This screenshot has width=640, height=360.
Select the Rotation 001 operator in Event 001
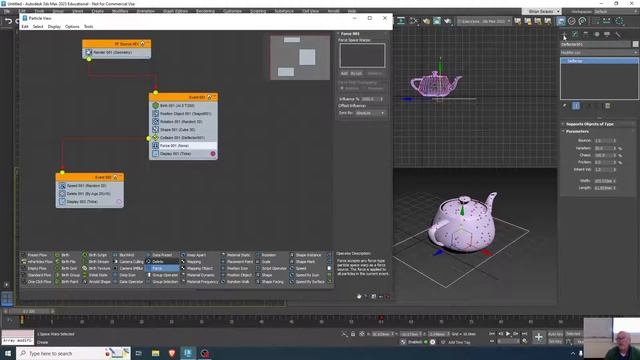[183, 122]
